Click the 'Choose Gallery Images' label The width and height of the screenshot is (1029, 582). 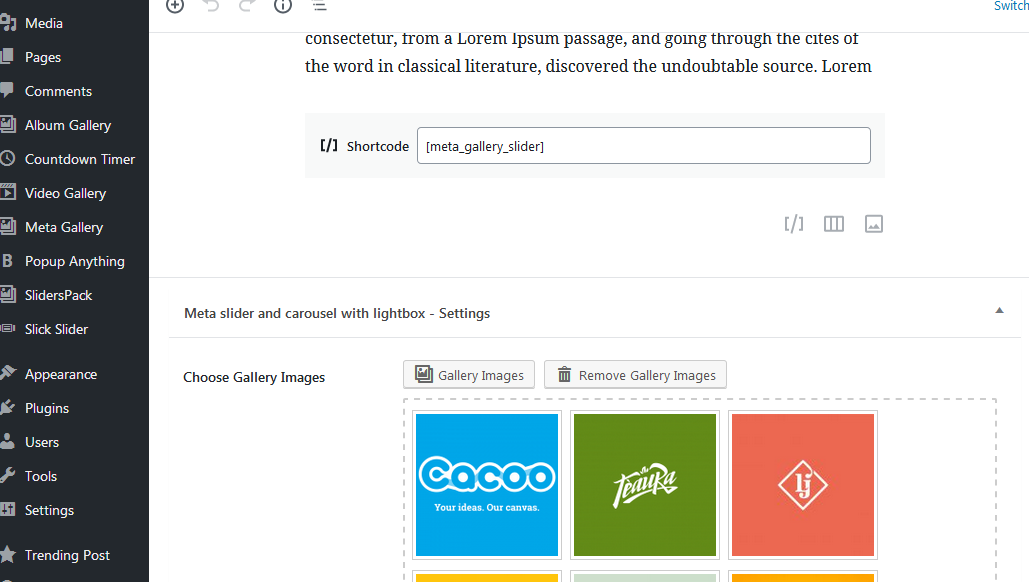pyautogui.click(x=254, y=377)
